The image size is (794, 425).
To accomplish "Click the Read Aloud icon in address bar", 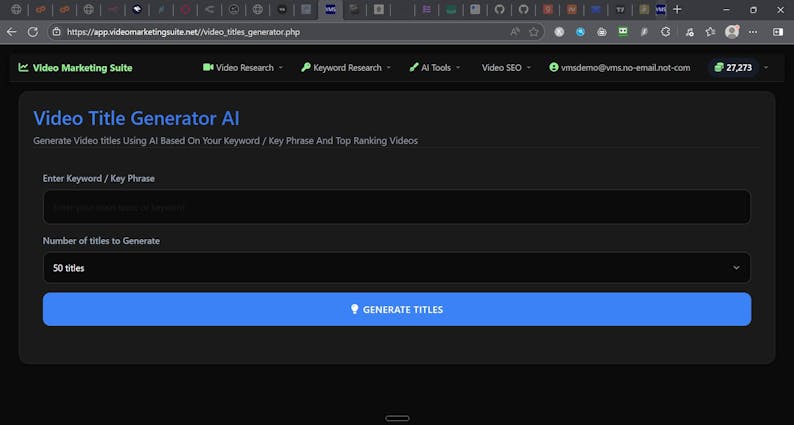I will coord(515,31).
